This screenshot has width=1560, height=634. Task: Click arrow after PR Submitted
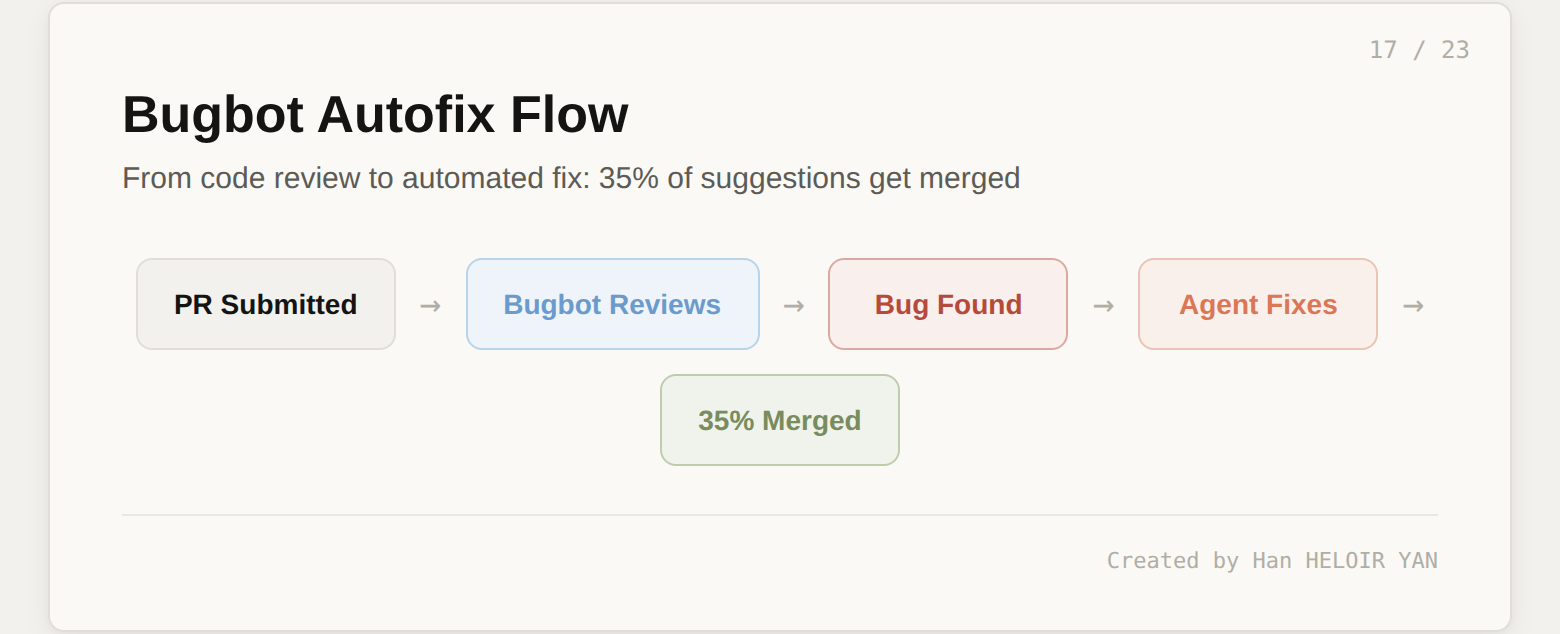(x=430, y=306)
